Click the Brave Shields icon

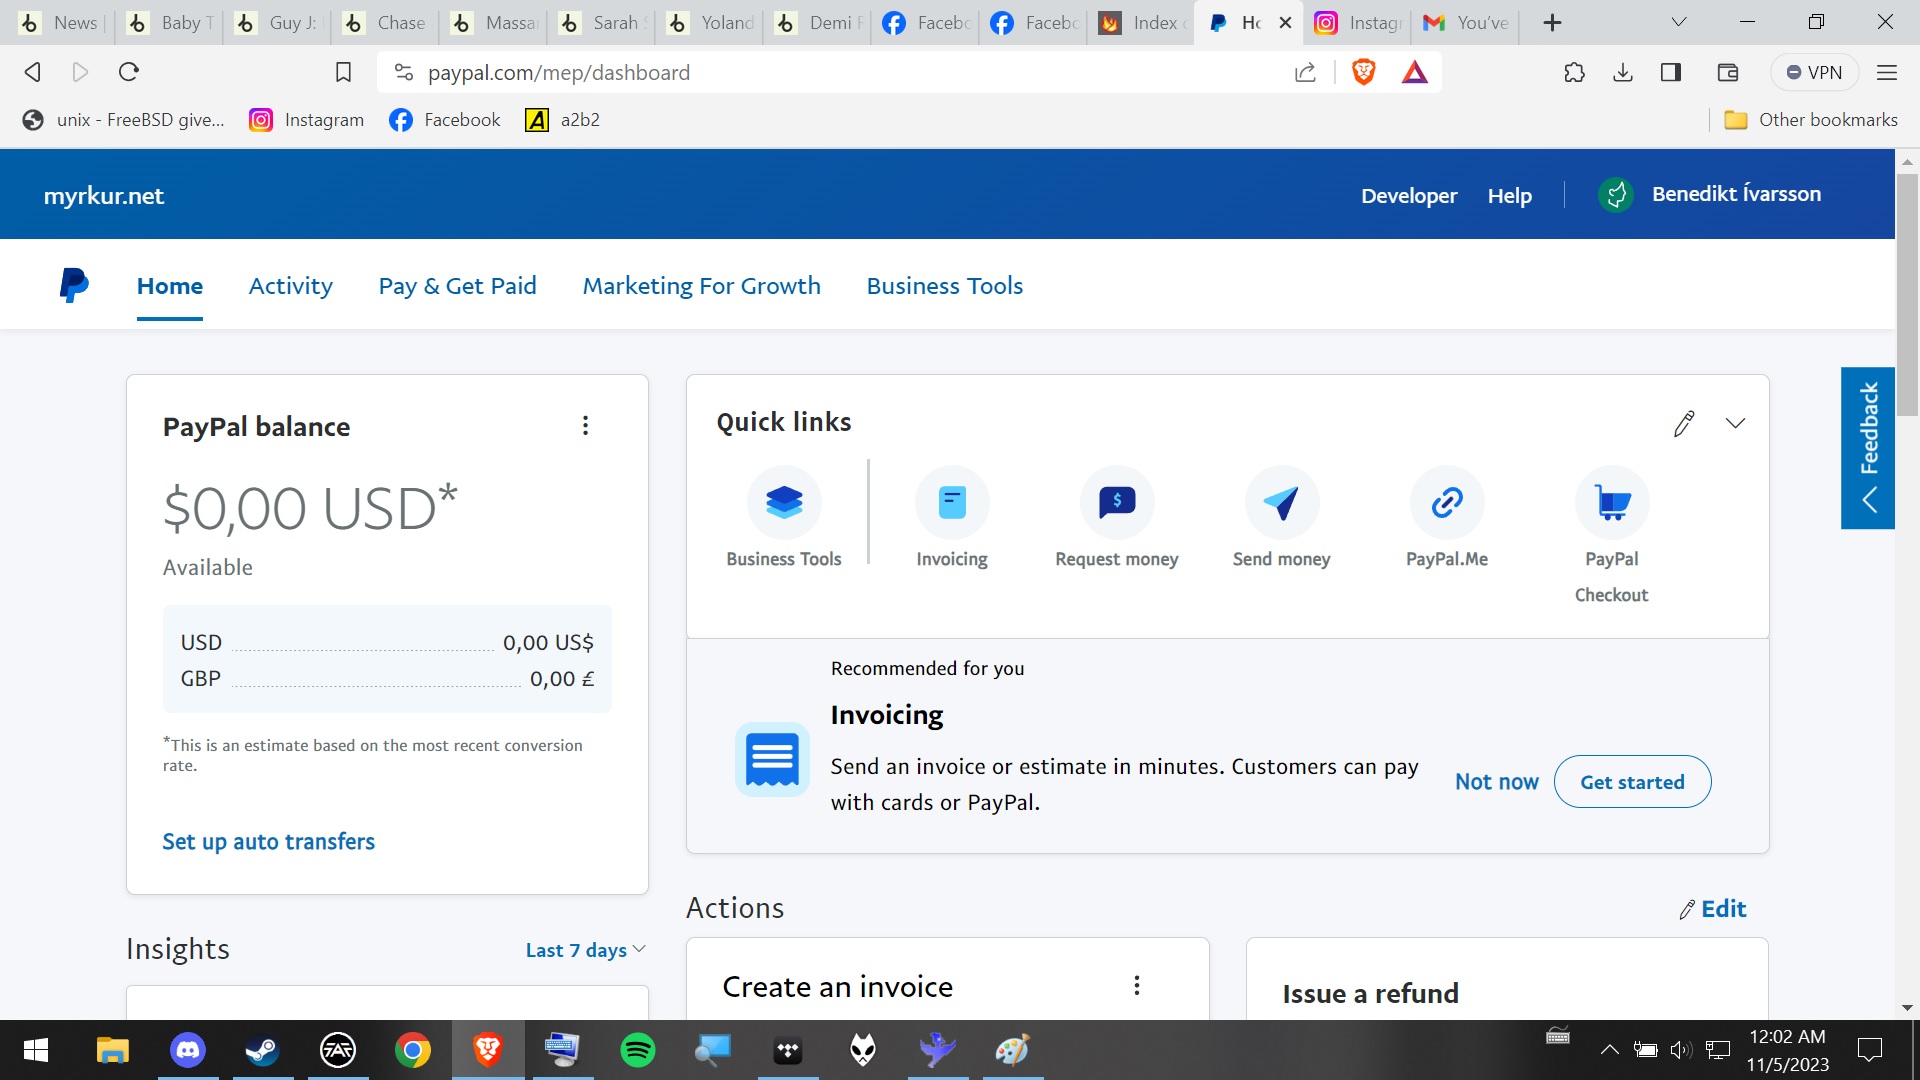tap(1363, 72)
